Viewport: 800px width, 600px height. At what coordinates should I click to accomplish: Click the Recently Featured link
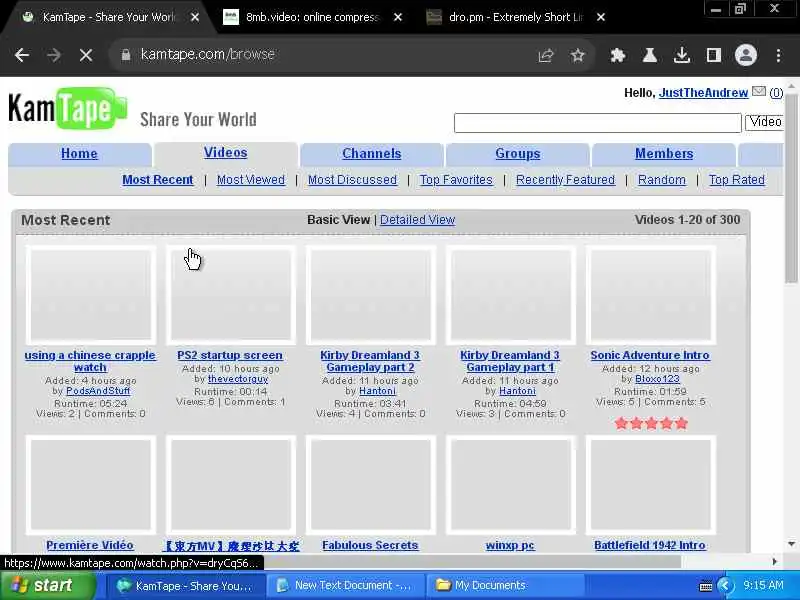tap(565, 180)
